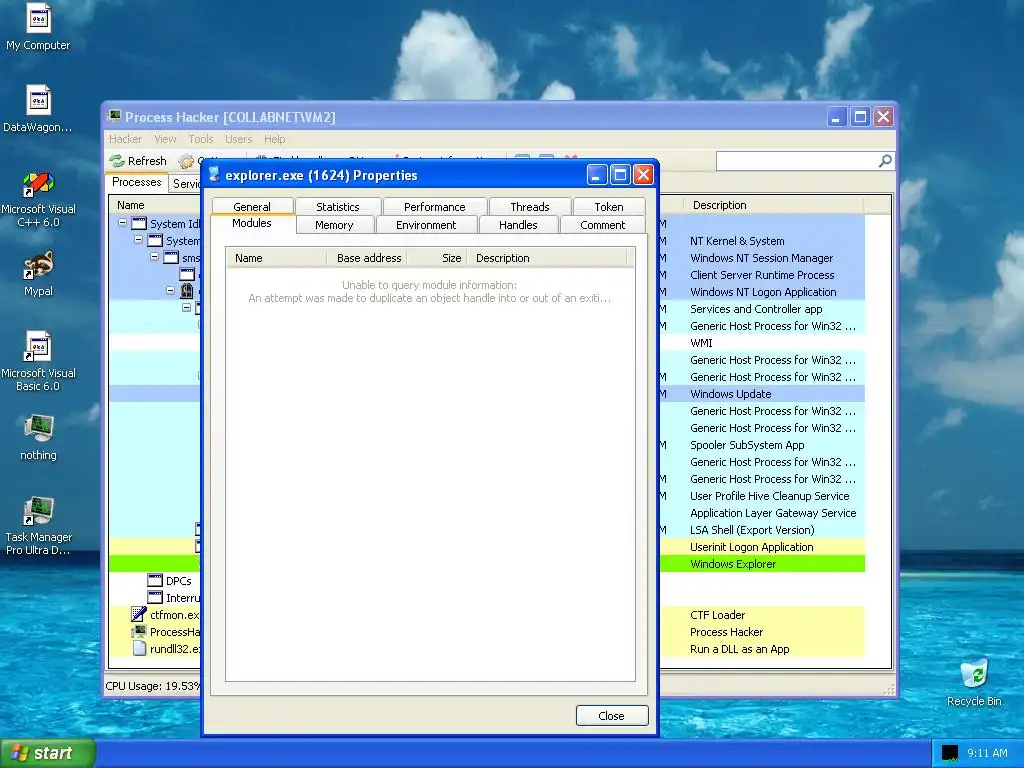The image size is (1024, 768).
Task: Click explorer.exe Properties title bar icon
Action: (x=214, y=174)
